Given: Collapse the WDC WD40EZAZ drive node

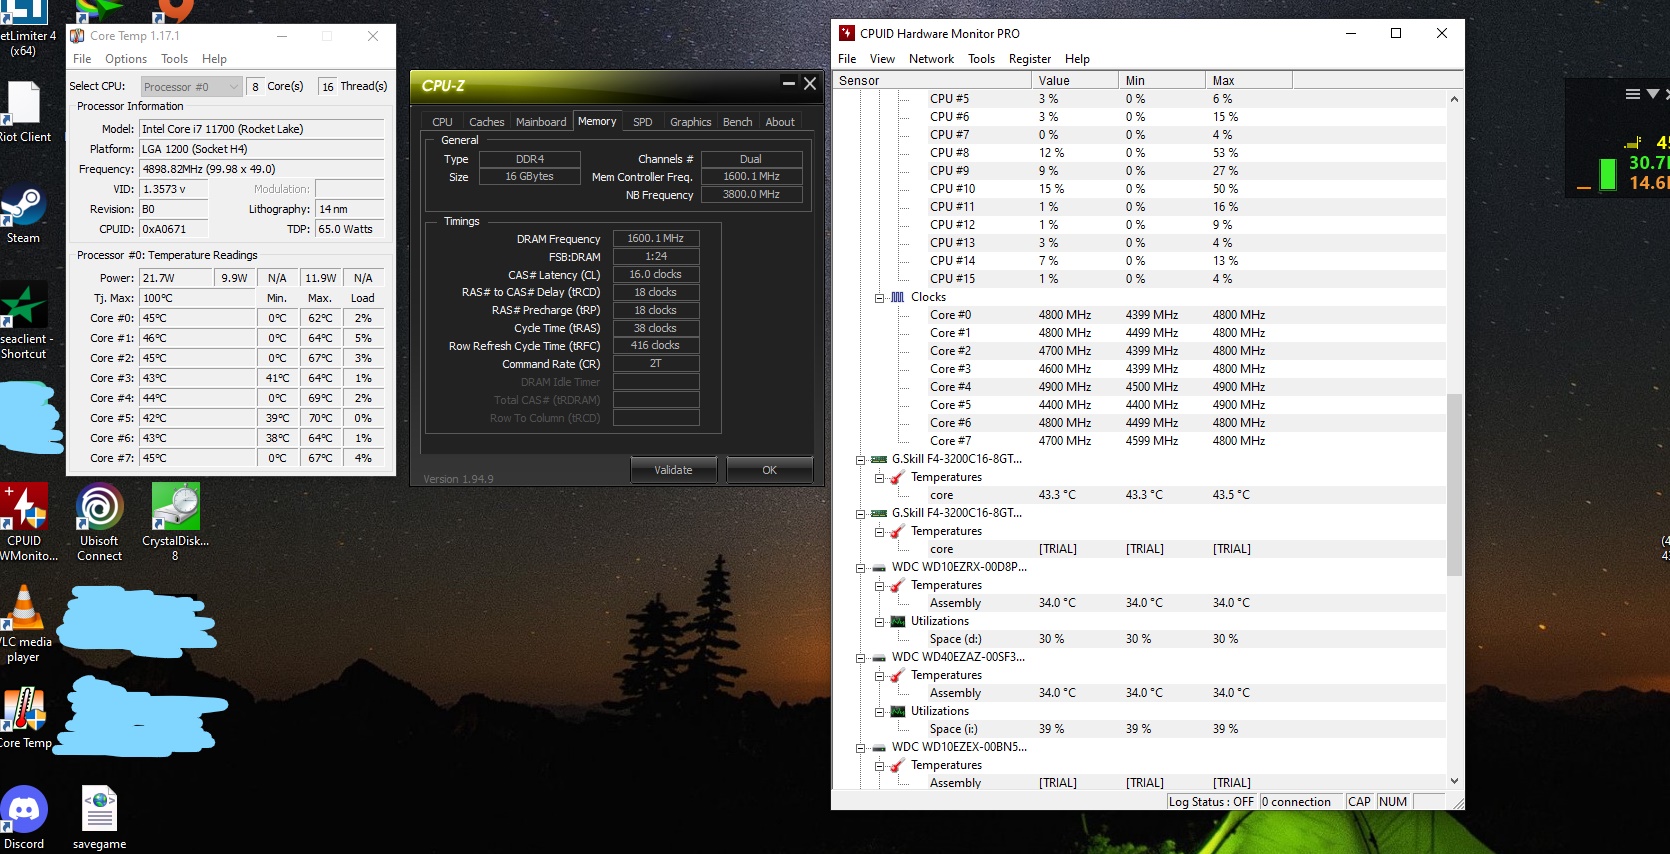Looking at the screenshot, I should 860,658.
